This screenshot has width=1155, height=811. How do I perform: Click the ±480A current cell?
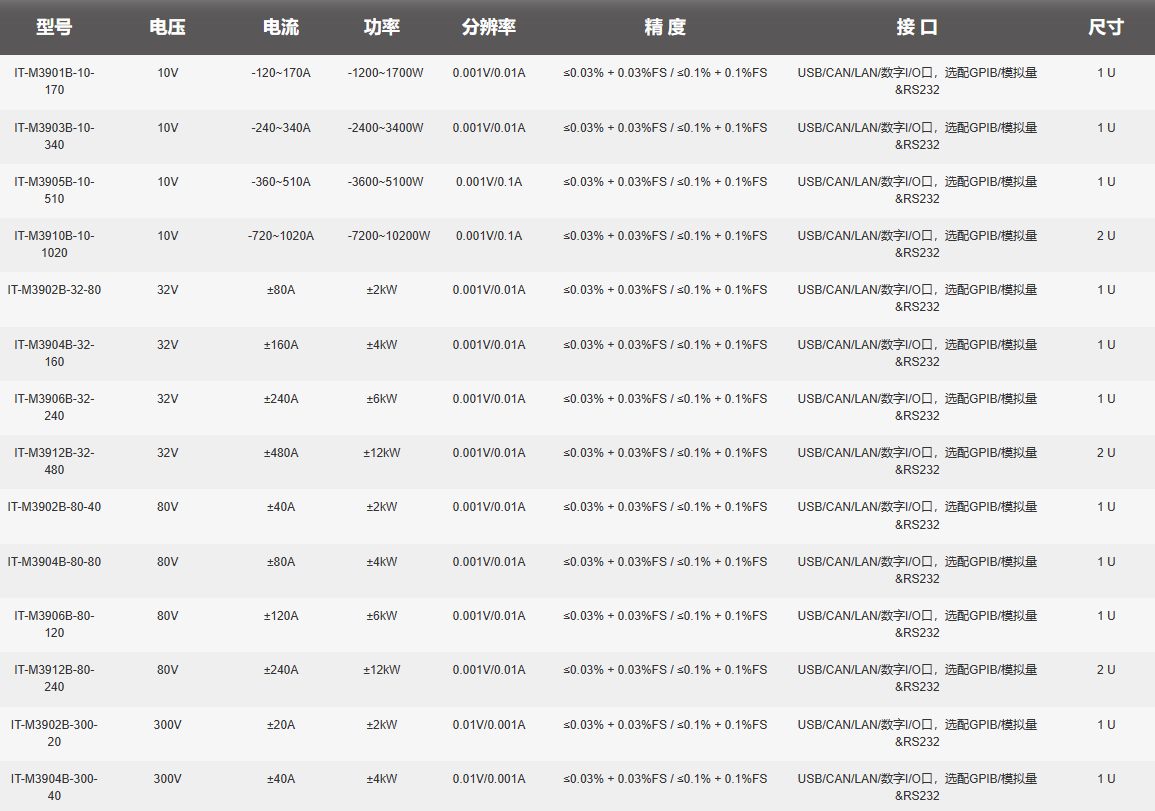click(x=281, y=452)
